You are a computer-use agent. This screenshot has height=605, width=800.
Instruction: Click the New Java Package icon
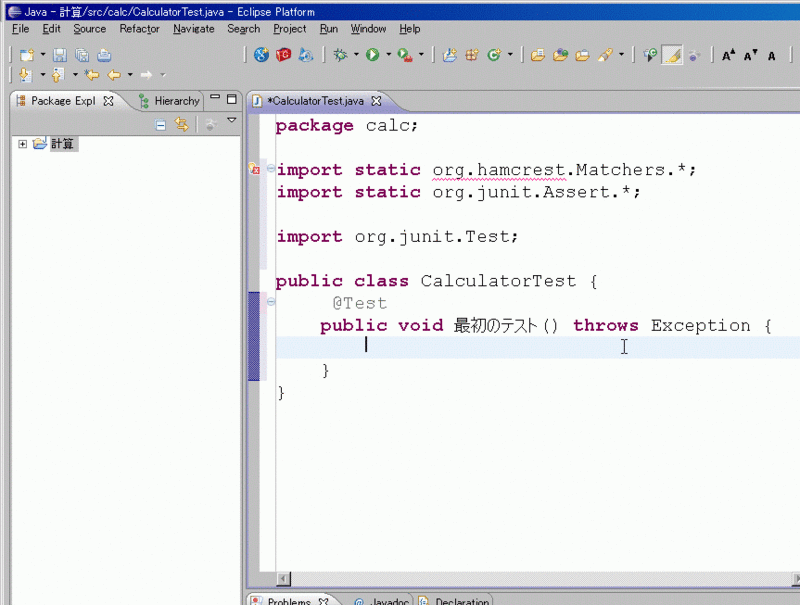pyautogui.click(x=472, y=55)
